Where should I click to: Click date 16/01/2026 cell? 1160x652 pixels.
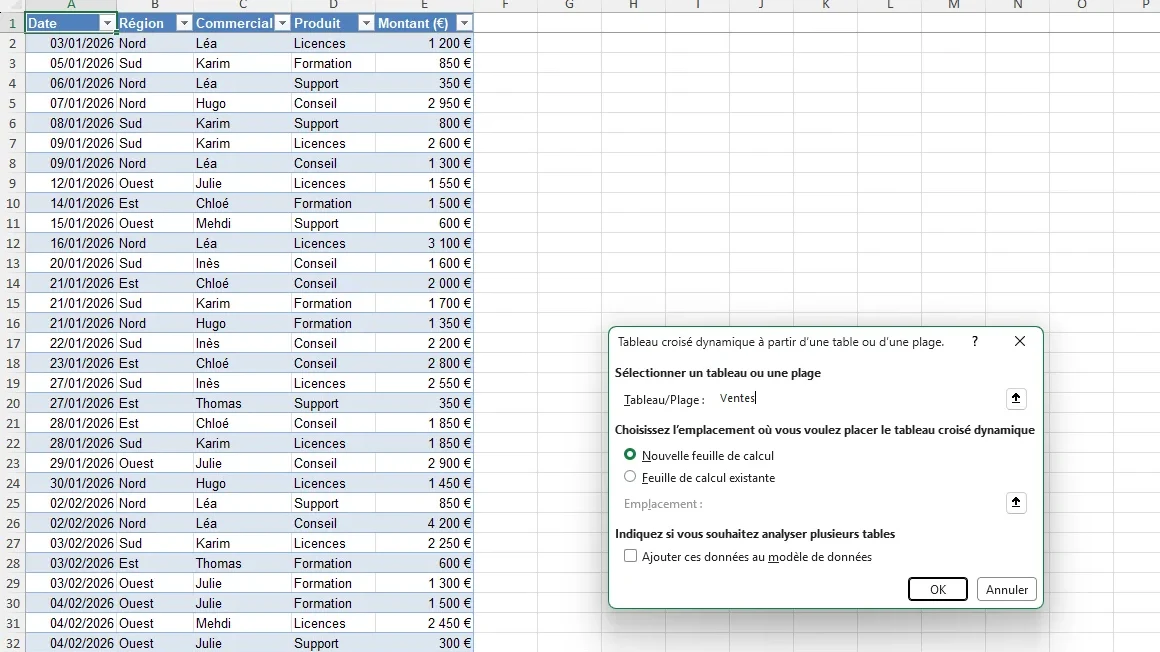(71, 243)
